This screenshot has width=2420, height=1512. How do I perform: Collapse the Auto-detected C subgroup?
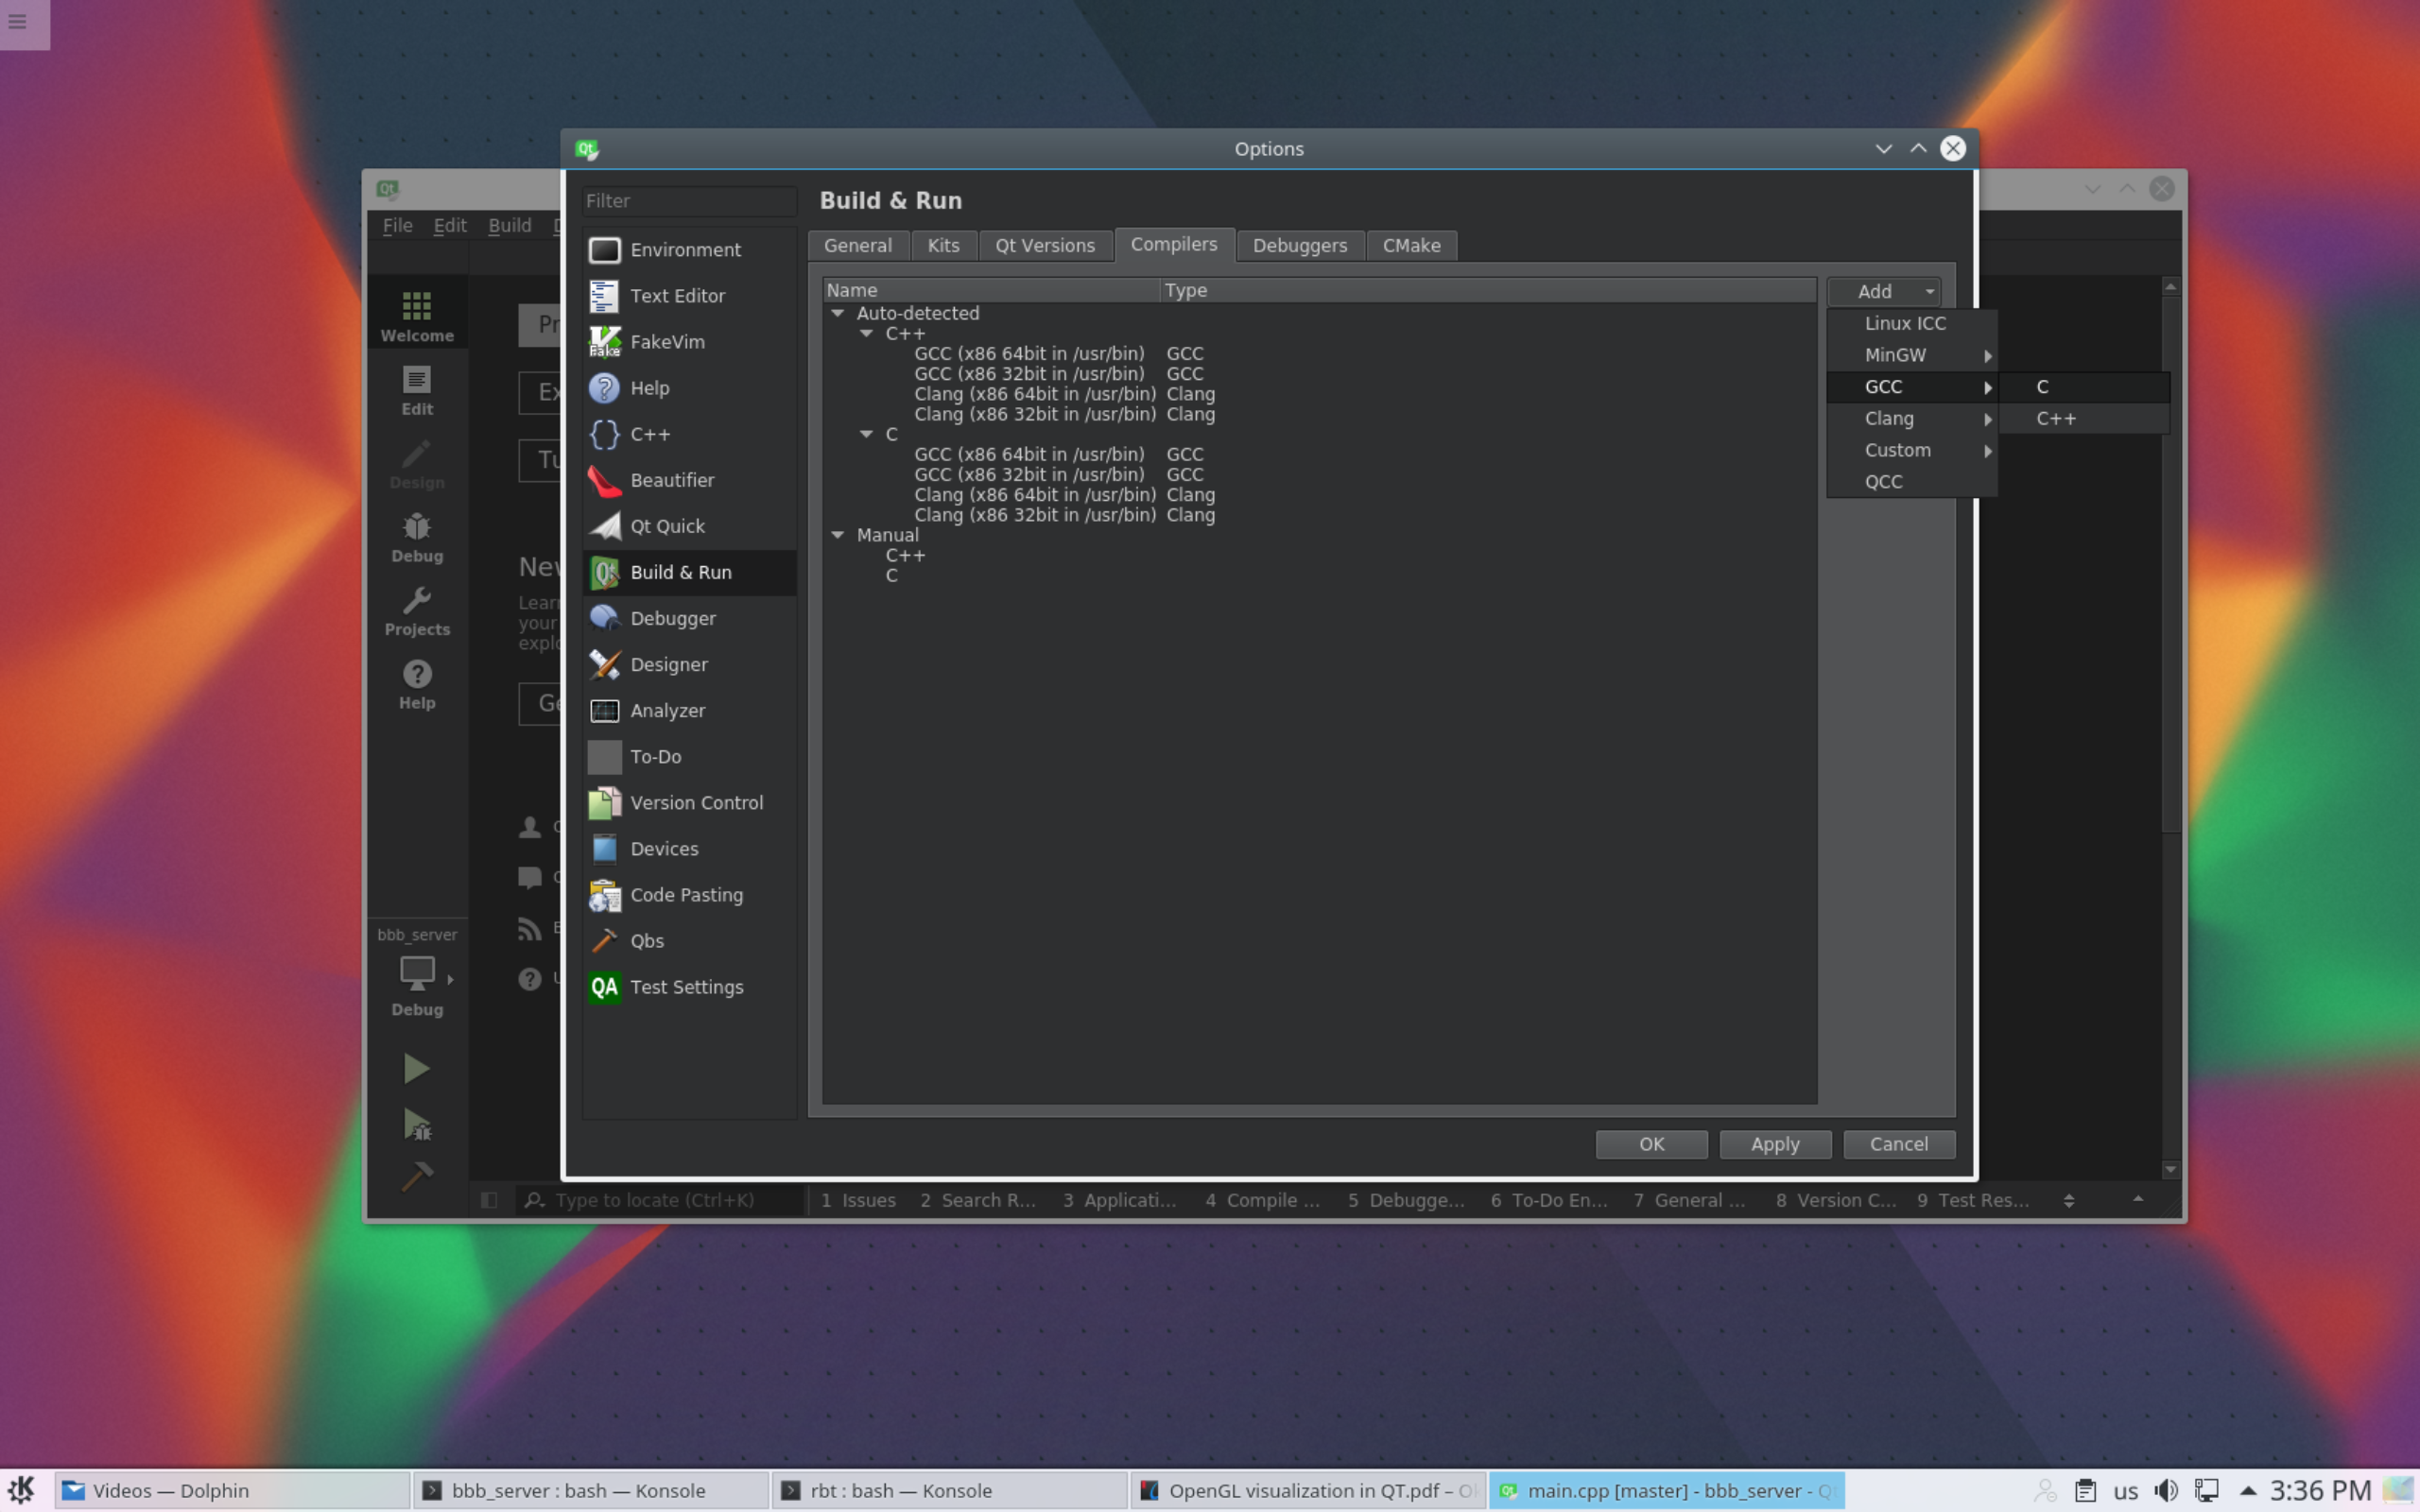867,434
